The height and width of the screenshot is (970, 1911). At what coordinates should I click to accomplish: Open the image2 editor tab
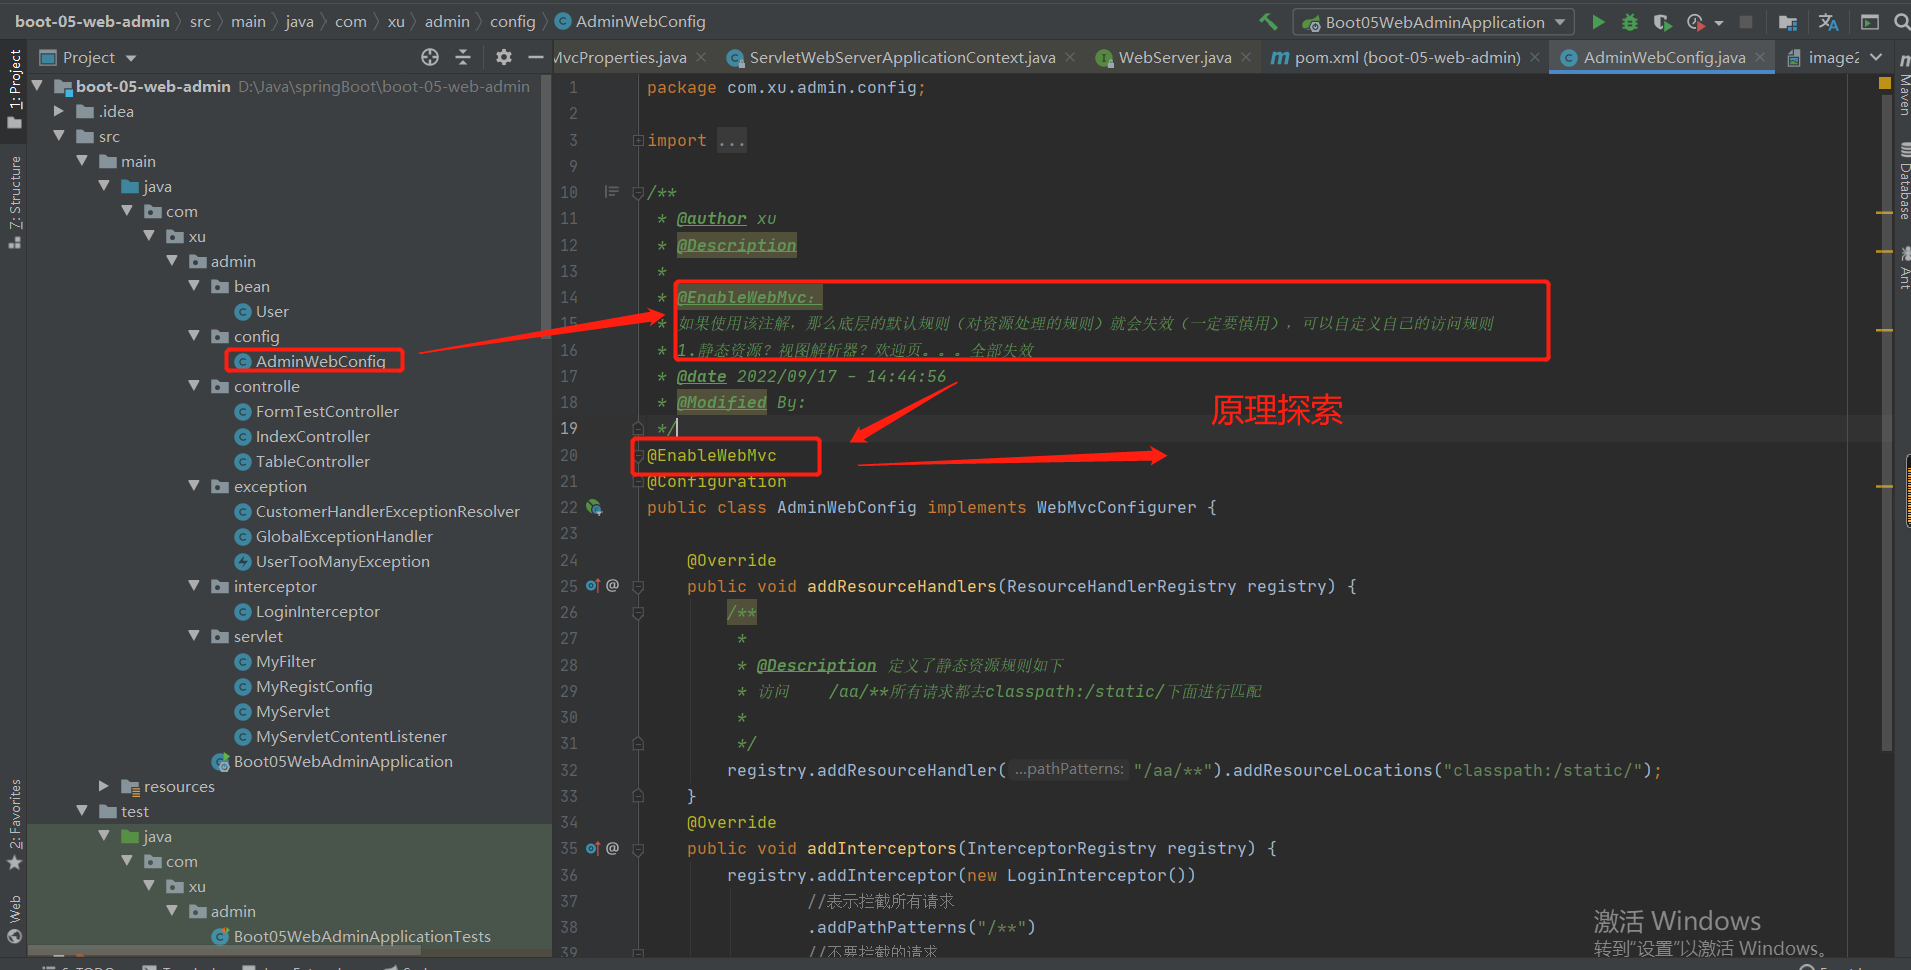1824,58
